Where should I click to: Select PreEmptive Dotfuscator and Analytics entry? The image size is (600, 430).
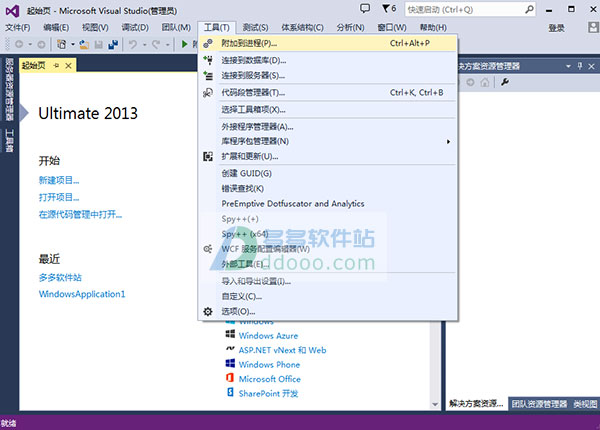tap(328, 204)
